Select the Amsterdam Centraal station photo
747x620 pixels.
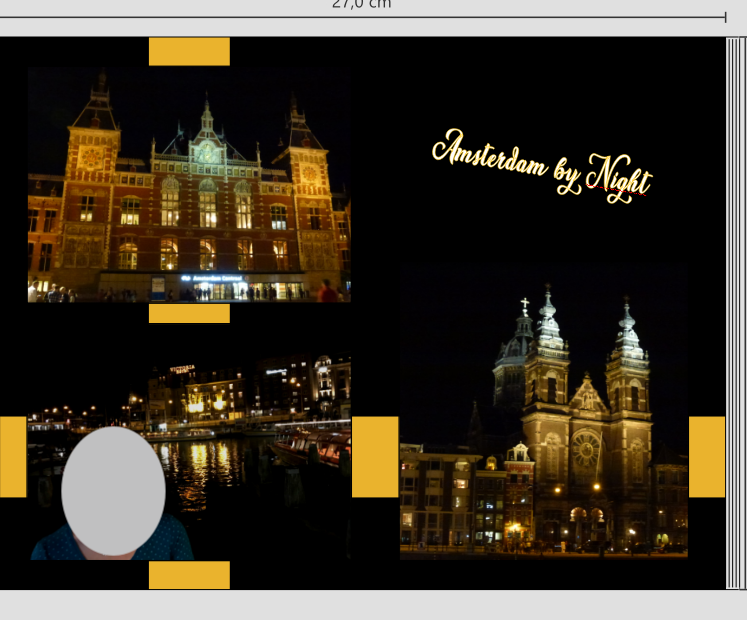coord(189,185)
